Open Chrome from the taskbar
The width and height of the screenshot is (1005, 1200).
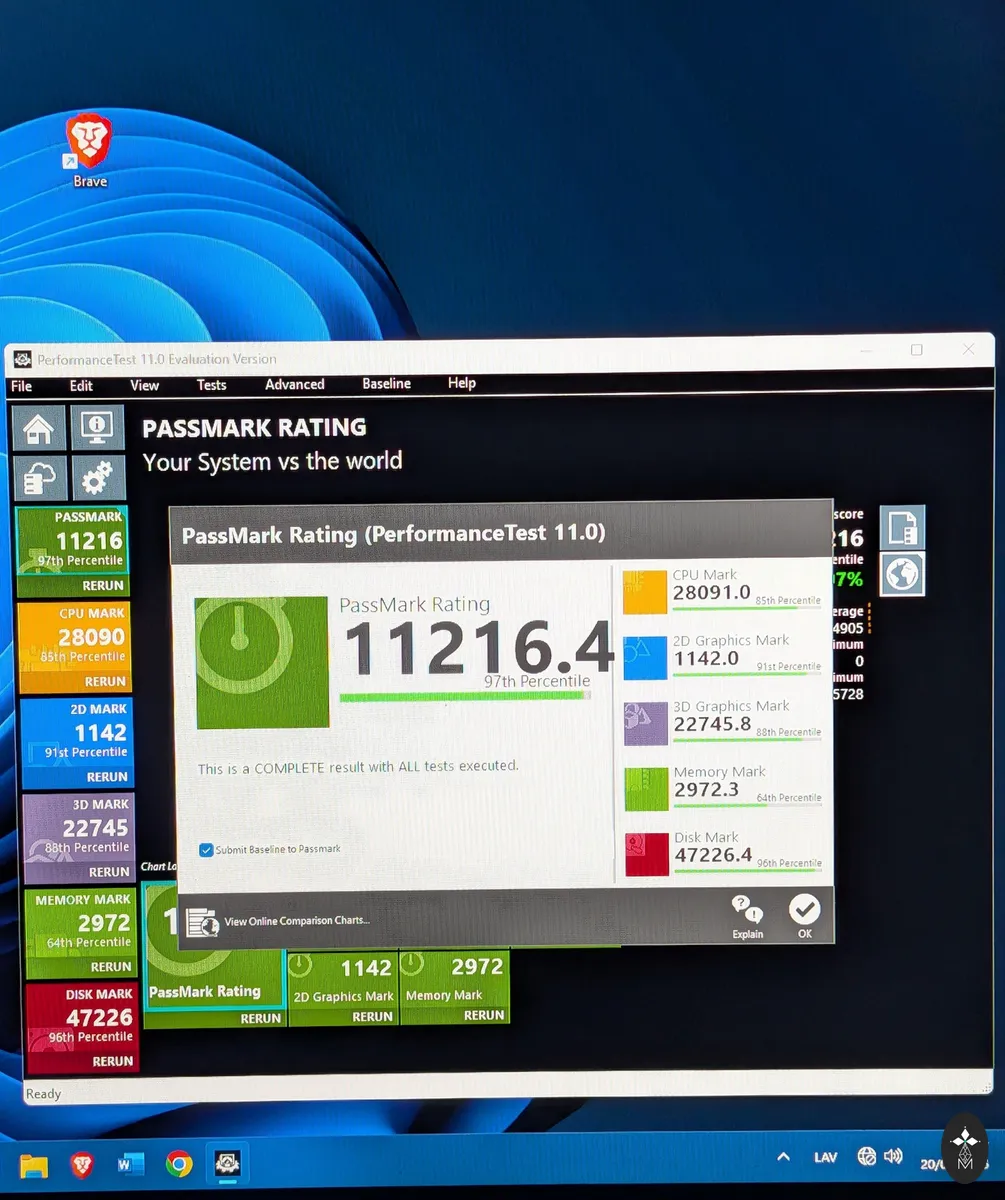click(179, 1163)
